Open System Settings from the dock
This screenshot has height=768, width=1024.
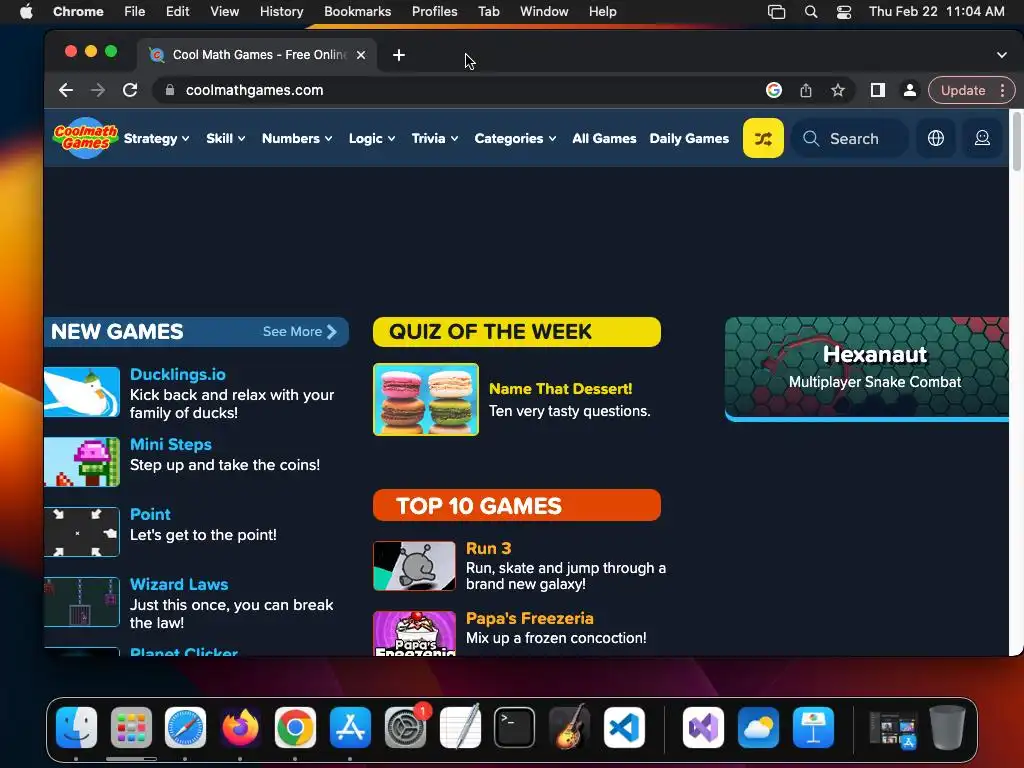point(406,728)
